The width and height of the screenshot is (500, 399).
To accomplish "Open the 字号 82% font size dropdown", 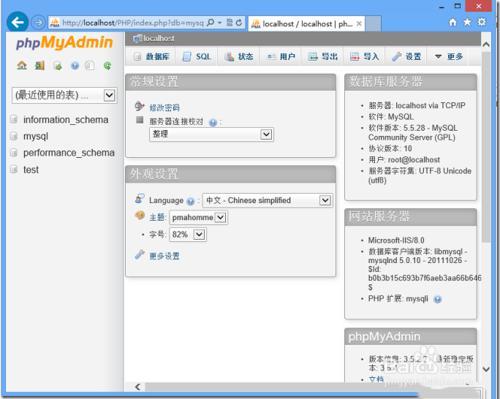I will pos(188,234).
